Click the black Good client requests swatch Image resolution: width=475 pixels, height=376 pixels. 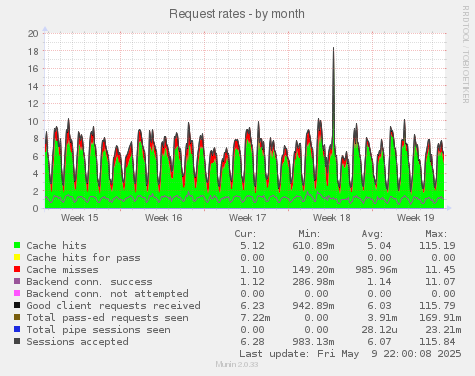[x=17, y=305]
